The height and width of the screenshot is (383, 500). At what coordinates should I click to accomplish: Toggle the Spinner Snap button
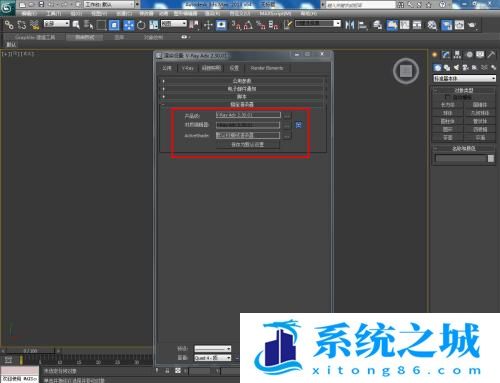[273, 25]
